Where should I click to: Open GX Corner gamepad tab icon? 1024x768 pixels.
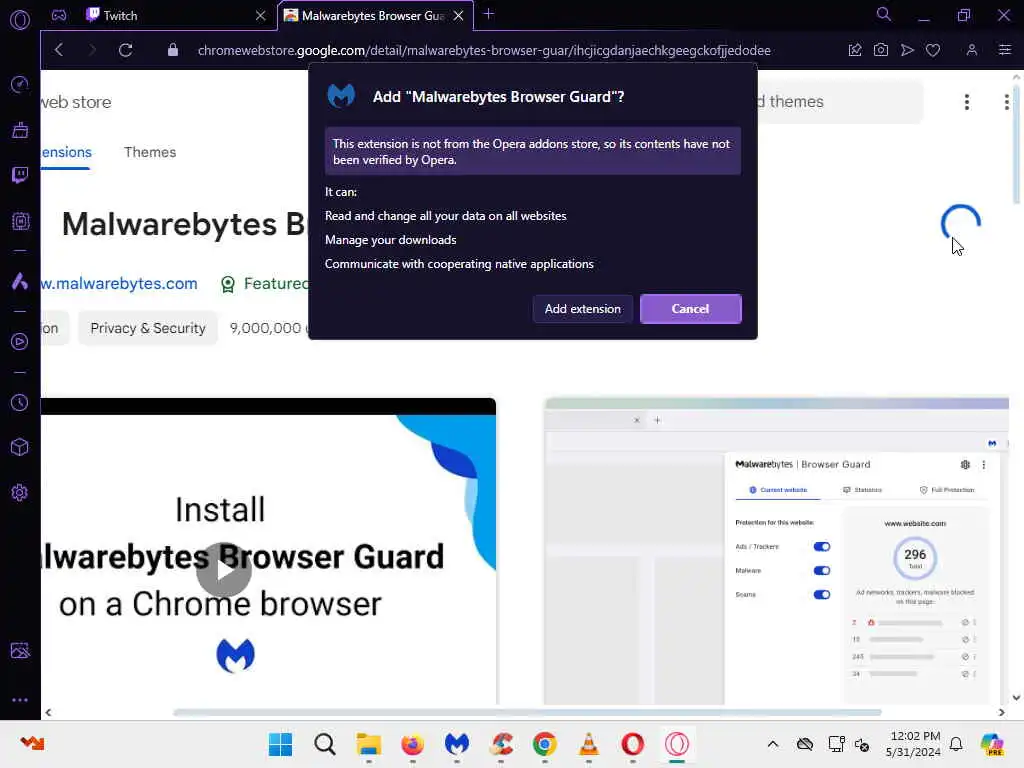[59, 15]
